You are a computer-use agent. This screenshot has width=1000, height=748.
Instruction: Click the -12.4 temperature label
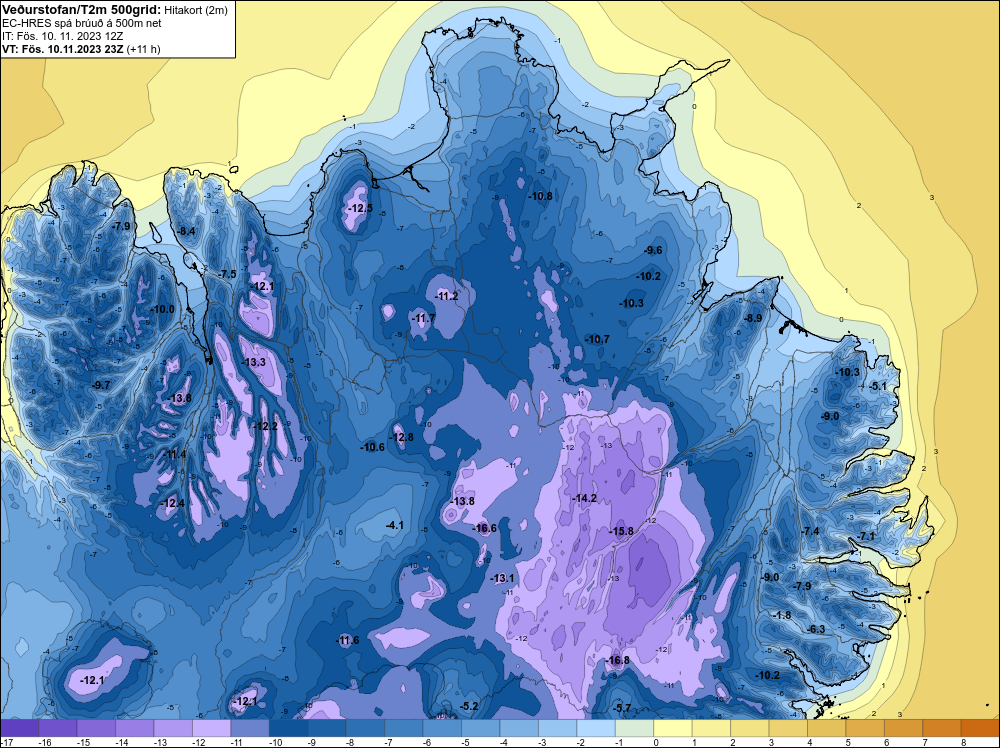pos(172,503)
